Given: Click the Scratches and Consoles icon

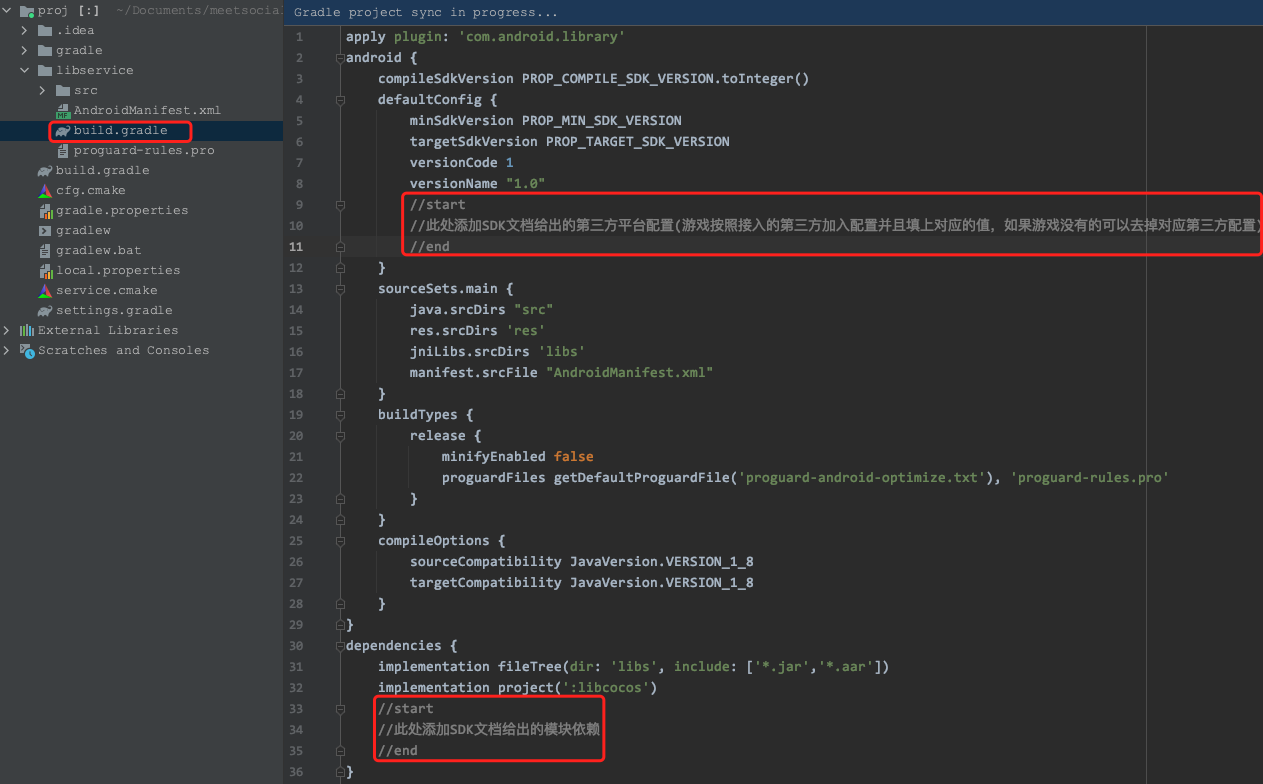Looking at the screenshot, I should click(27, 350).
